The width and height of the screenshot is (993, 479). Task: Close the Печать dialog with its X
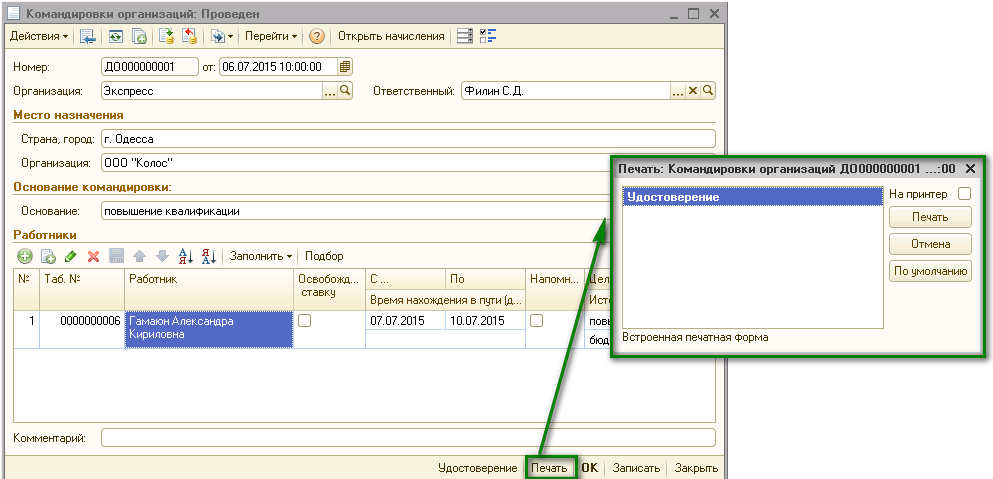click(970, 169)
